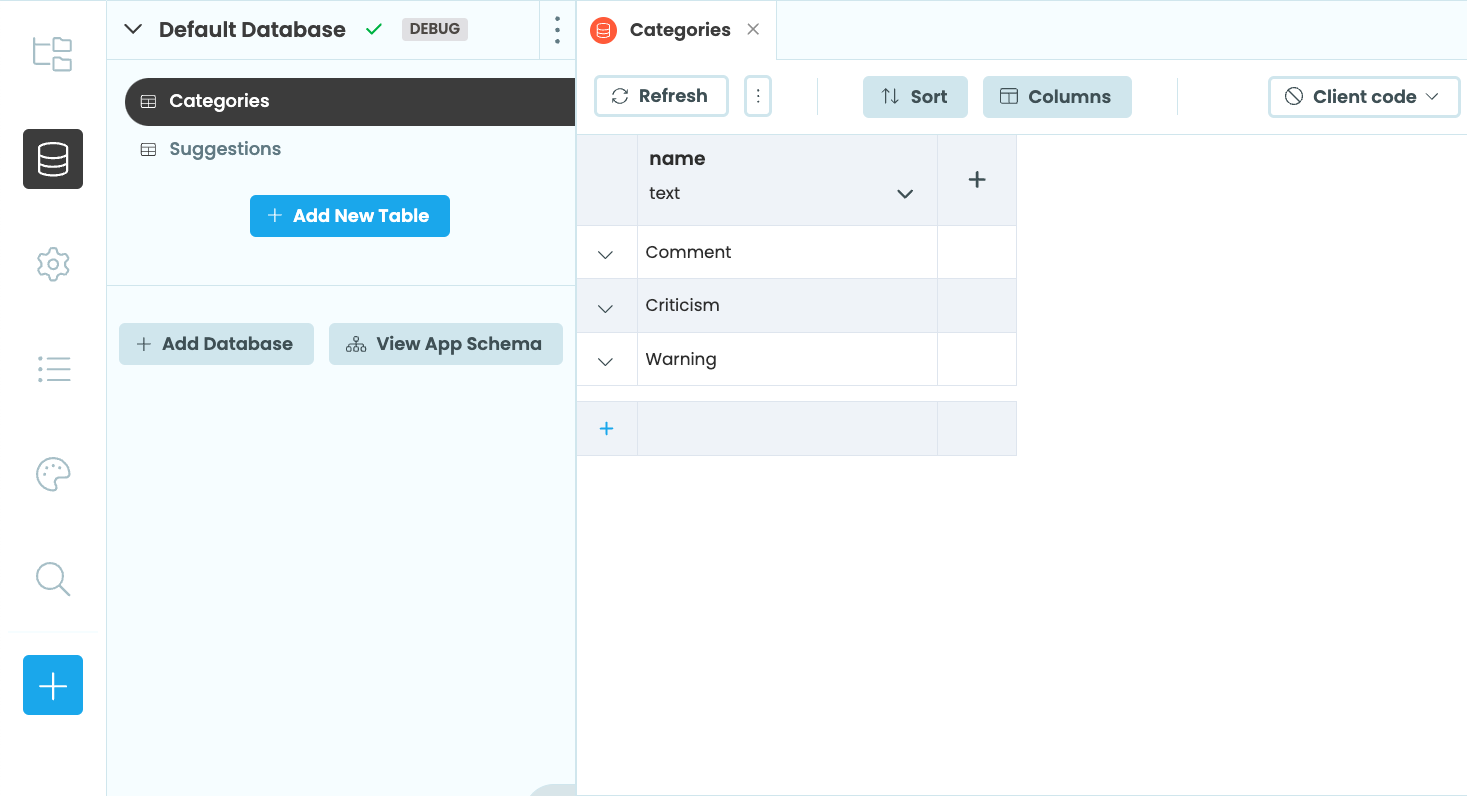Expand the Comment row
Screen dimensions: 1467x796
point(605,254)
